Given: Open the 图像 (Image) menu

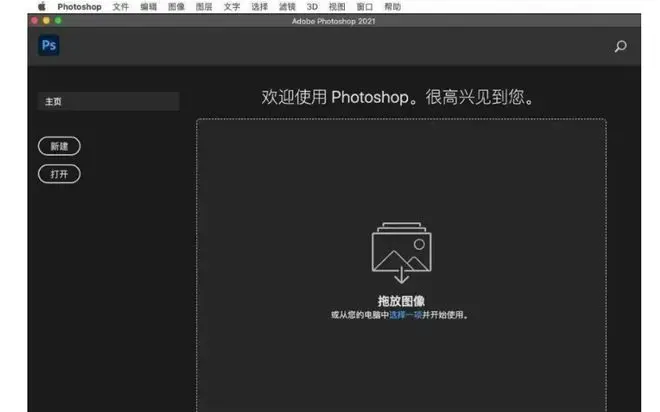Looking at the screenshot, I should (176, 7).
